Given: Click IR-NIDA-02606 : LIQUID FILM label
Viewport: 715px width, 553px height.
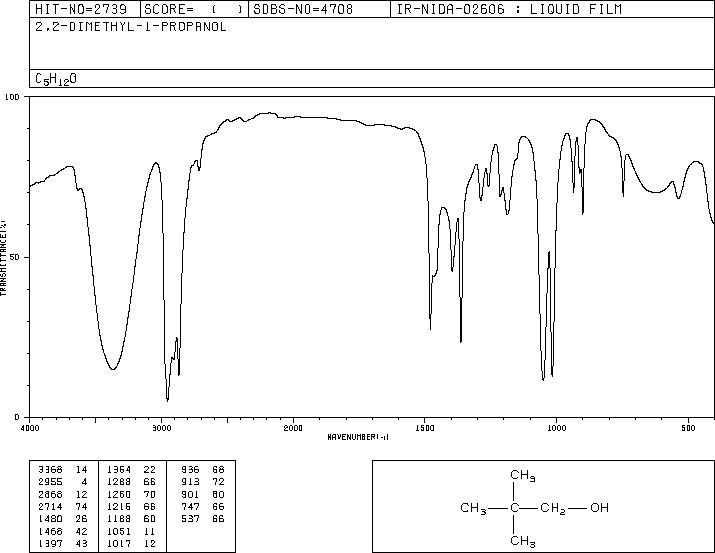Looking at the screenshot, I should [509, 9].
